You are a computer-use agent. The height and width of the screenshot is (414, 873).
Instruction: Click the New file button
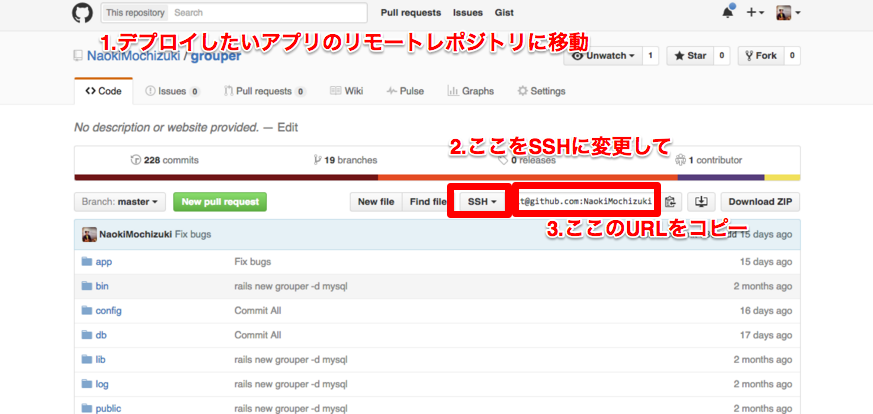[x=376, y=202]
